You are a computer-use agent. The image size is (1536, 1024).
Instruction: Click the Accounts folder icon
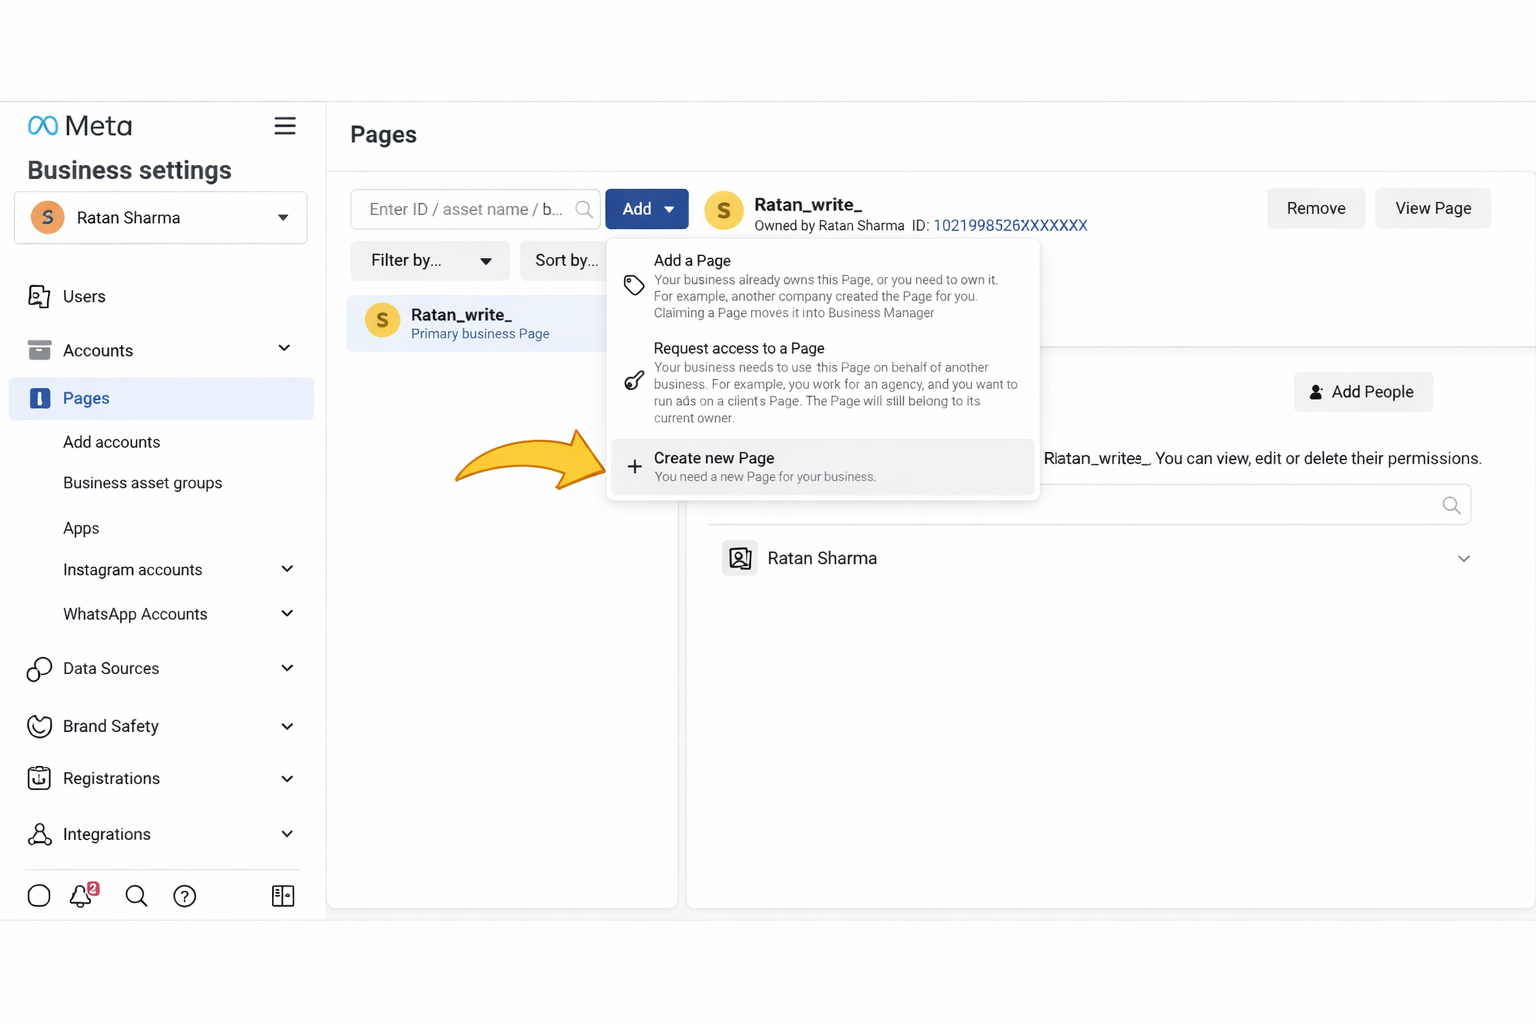point(39,350)
